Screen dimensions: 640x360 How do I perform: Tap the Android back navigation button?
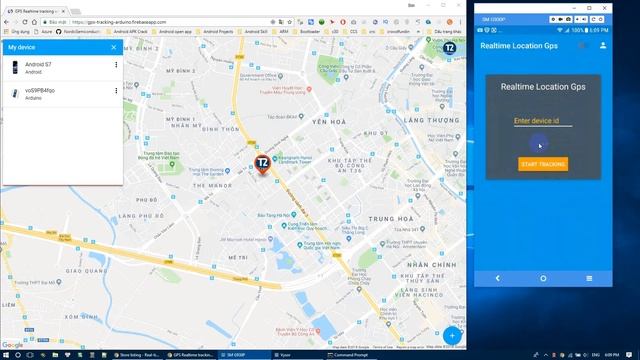pos(498,278)
